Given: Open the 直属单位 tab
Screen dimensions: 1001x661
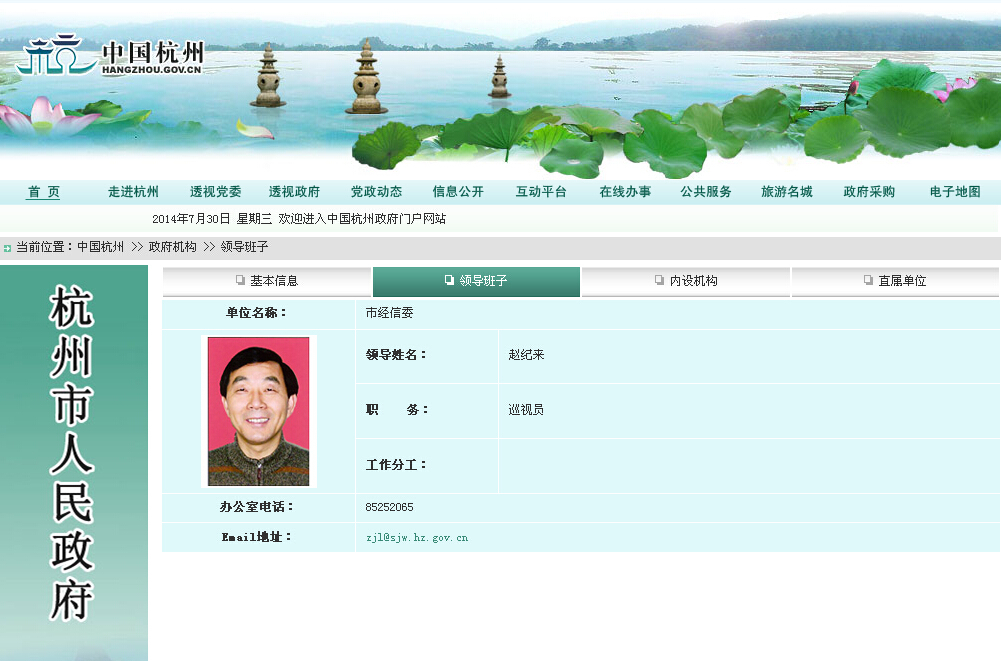Looking at the screenshot, I should [x=896, y=281].
